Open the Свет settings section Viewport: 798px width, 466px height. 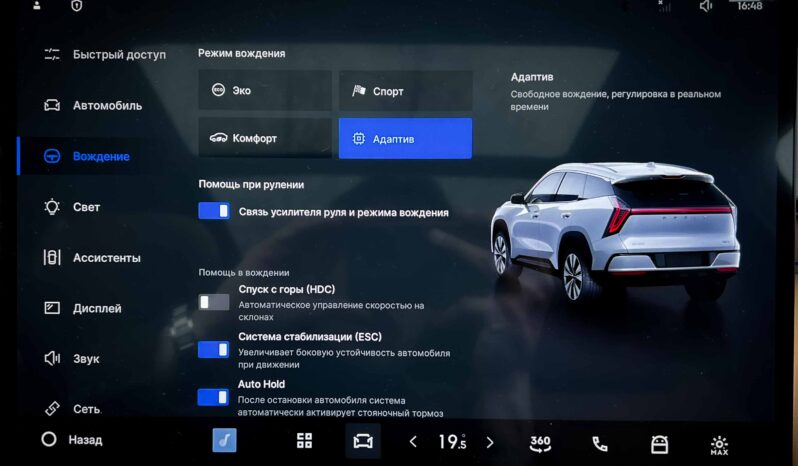point(72,207)
